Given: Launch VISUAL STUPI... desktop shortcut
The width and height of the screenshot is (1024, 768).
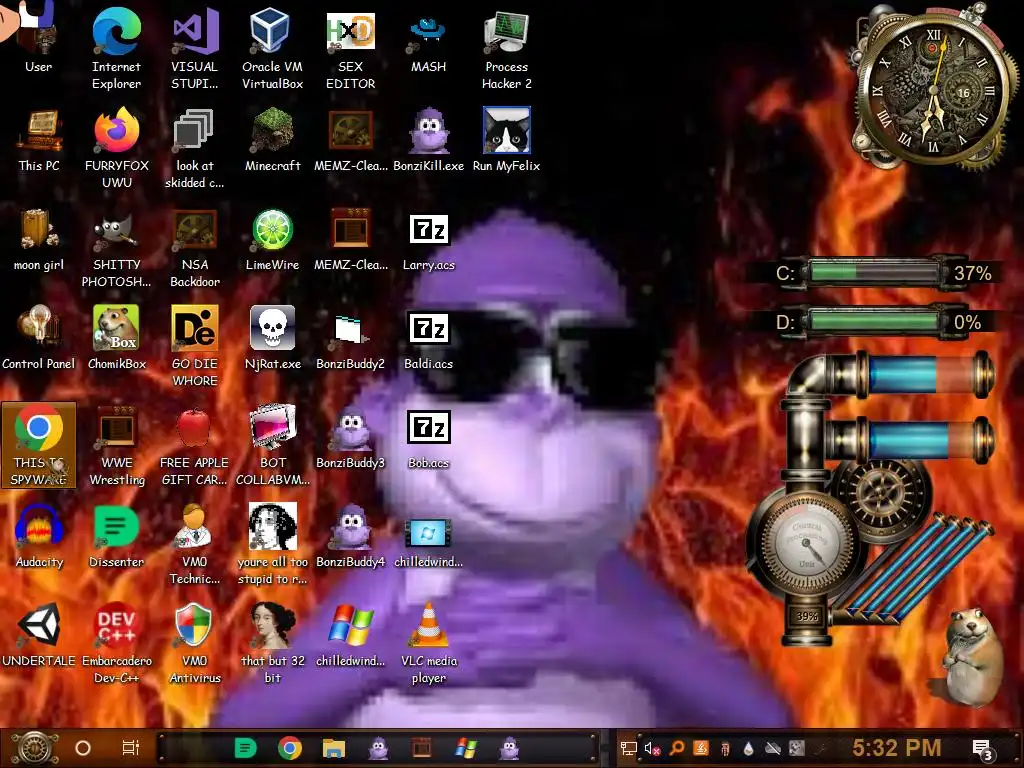Looking at the screenshot, I should (195, 48).
